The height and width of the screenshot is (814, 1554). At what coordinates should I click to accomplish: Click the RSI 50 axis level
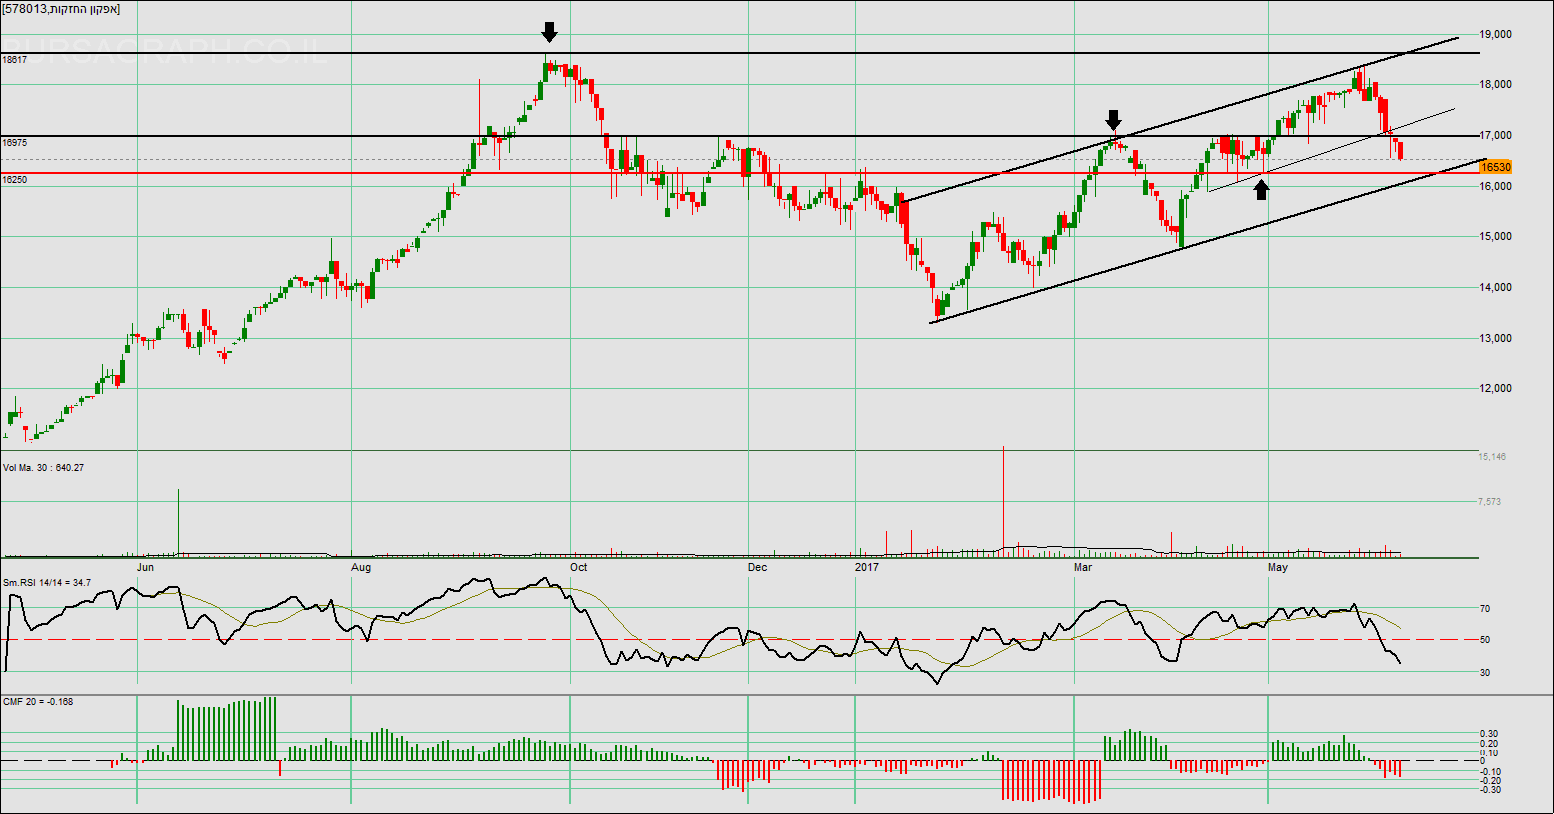[1485, 640]
